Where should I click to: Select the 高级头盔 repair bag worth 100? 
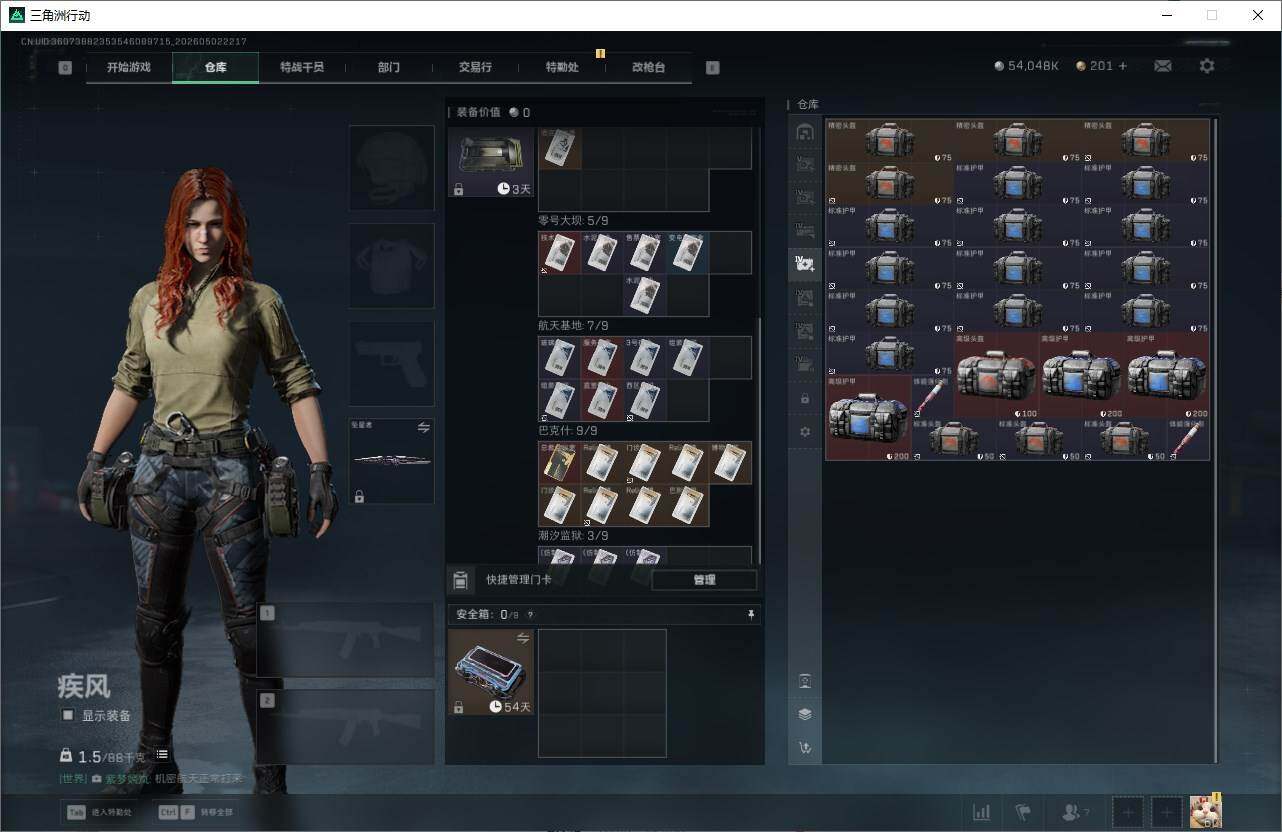[x=997, y=376]
